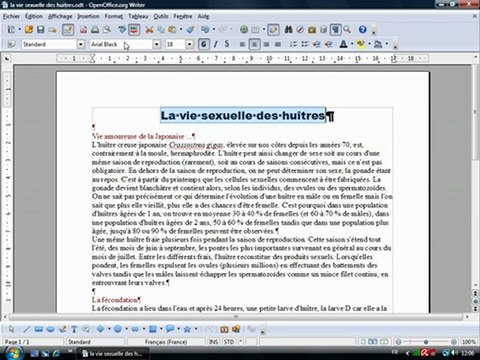Insert a hyperlink with globe icon
The height and width of the screenshot is (360, 480).
[244, 30]
